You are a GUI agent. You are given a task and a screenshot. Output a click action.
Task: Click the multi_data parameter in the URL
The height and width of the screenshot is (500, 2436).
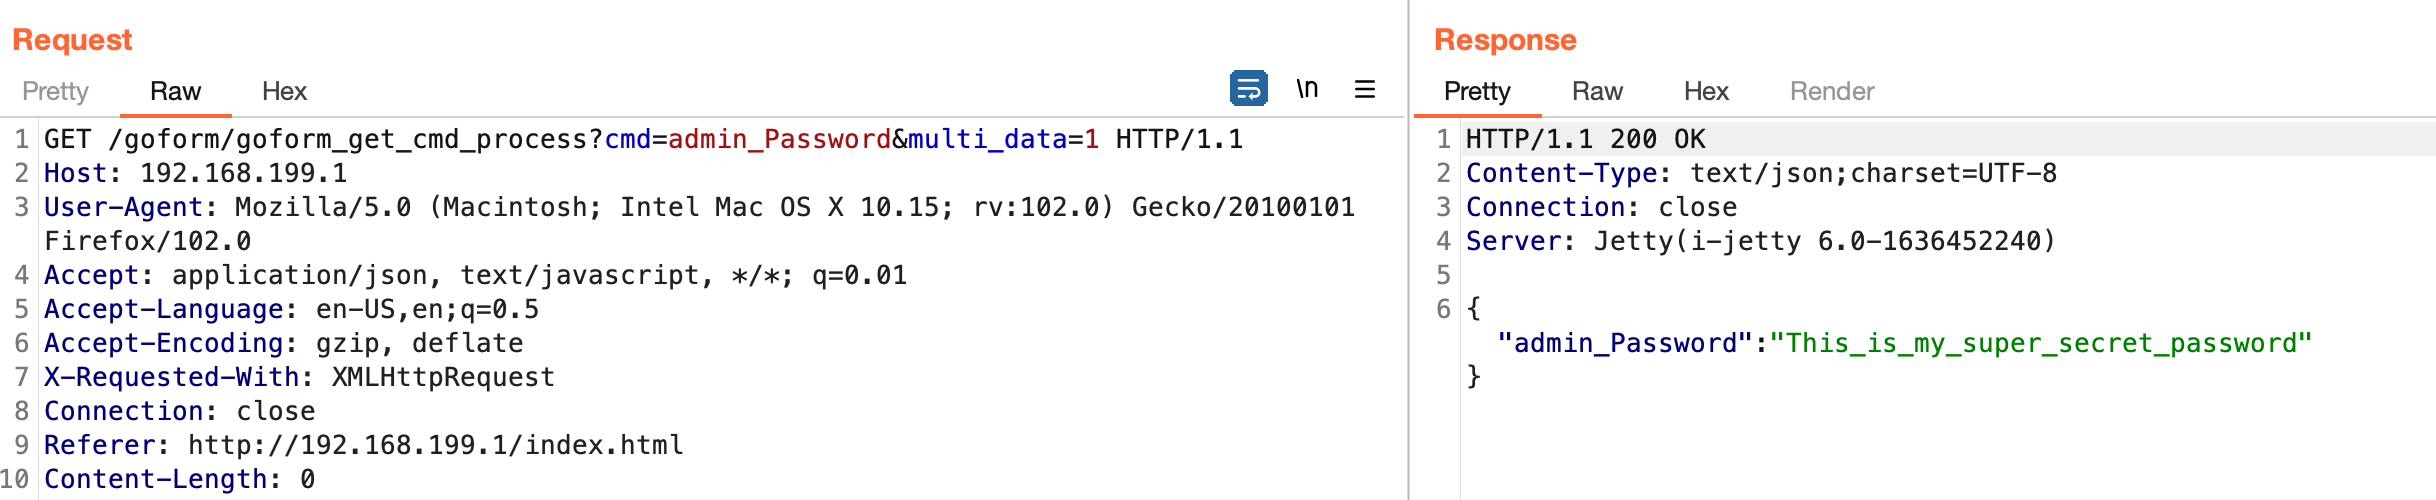coord(987,139)
